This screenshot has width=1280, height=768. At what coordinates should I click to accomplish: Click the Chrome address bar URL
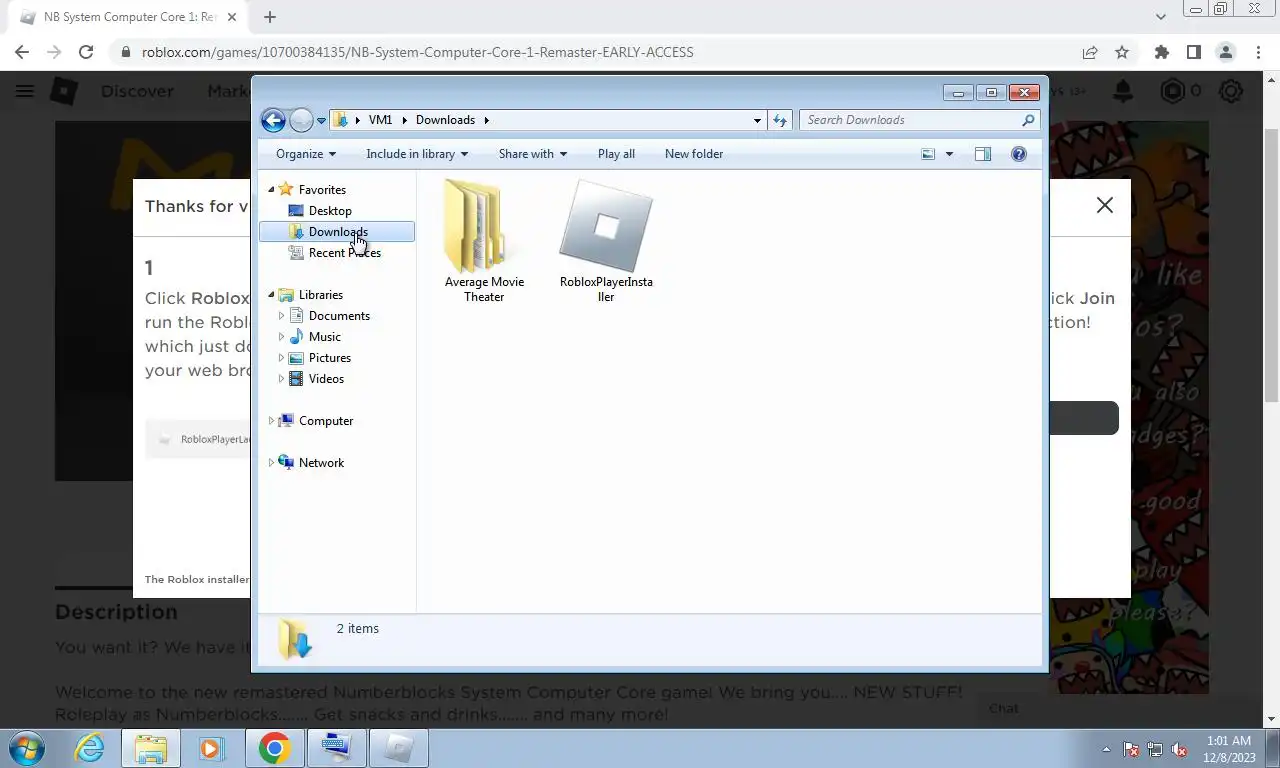point(417,52)
